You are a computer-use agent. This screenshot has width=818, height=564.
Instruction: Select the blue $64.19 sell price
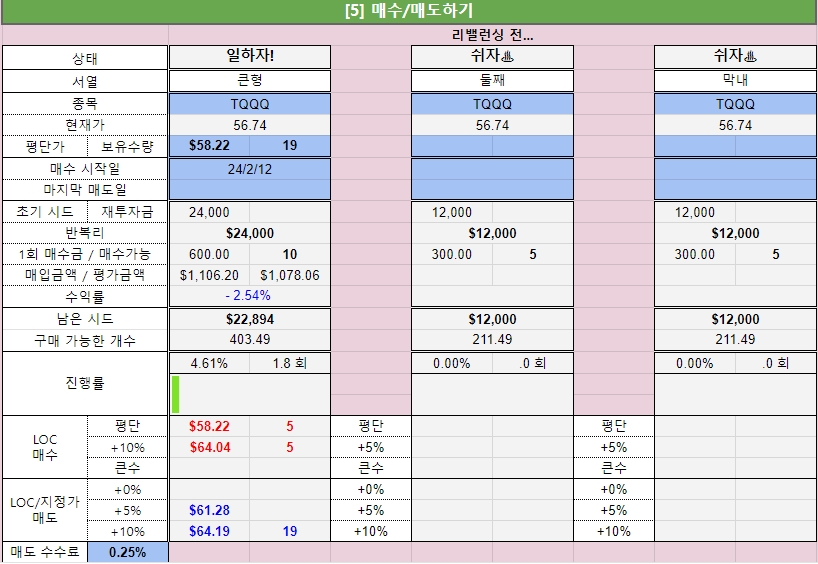click(209, 531)
